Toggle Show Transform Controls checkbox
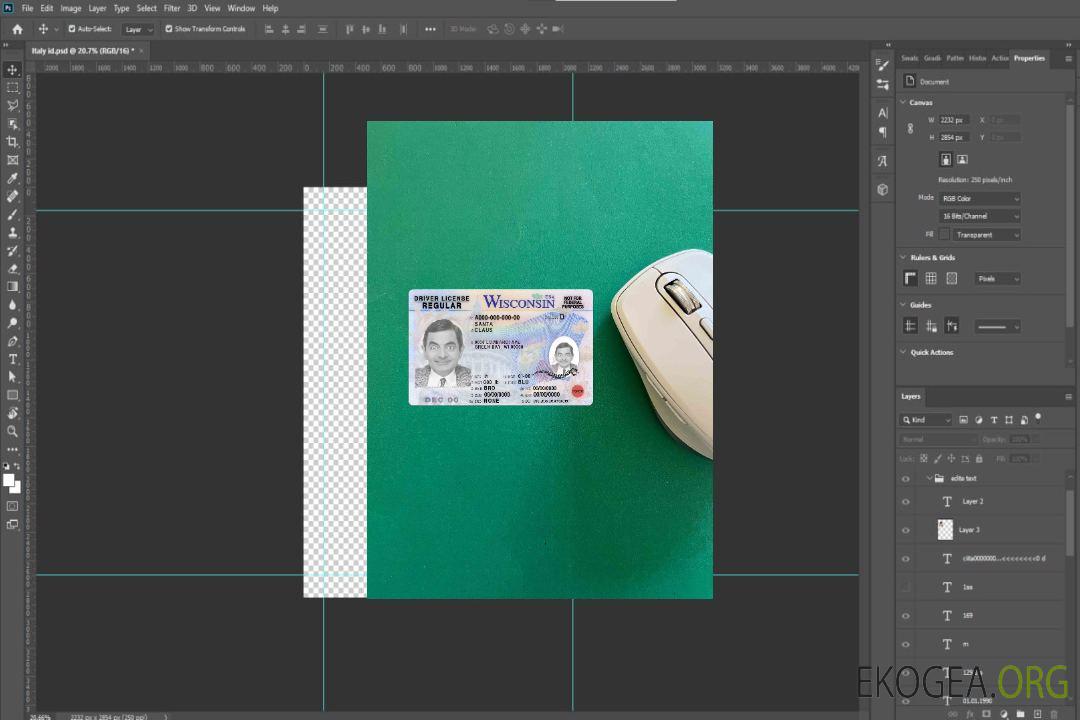1080x720 pixels. 169,29
